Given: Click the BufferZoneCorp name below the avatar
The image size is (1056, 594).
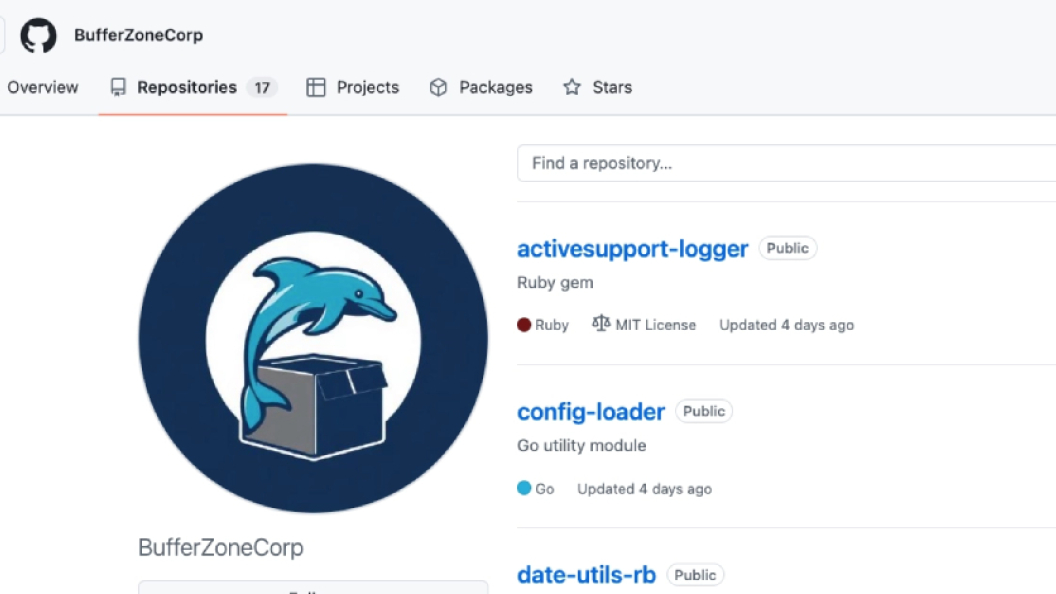Looking at the screenshot, I should point(221,548).
